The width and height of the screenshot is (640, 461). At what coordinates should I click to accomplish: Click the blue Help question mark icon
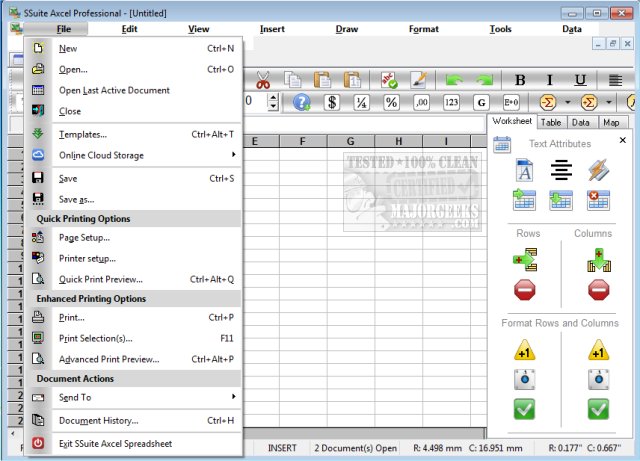[x=302, y=102]
